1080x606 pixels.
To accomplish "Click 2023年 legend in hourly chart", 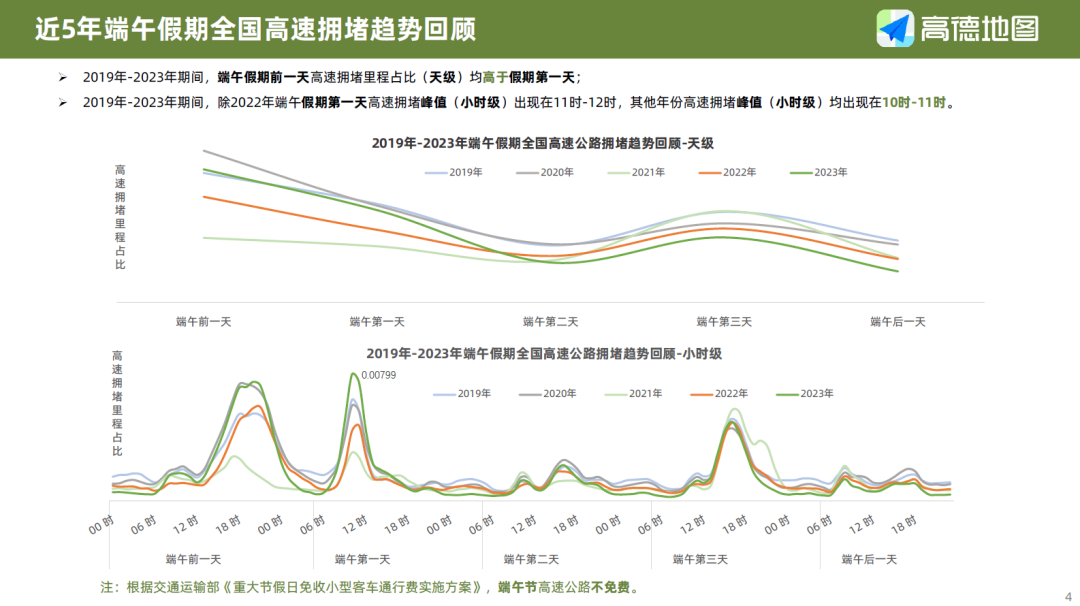I will 804,394.
